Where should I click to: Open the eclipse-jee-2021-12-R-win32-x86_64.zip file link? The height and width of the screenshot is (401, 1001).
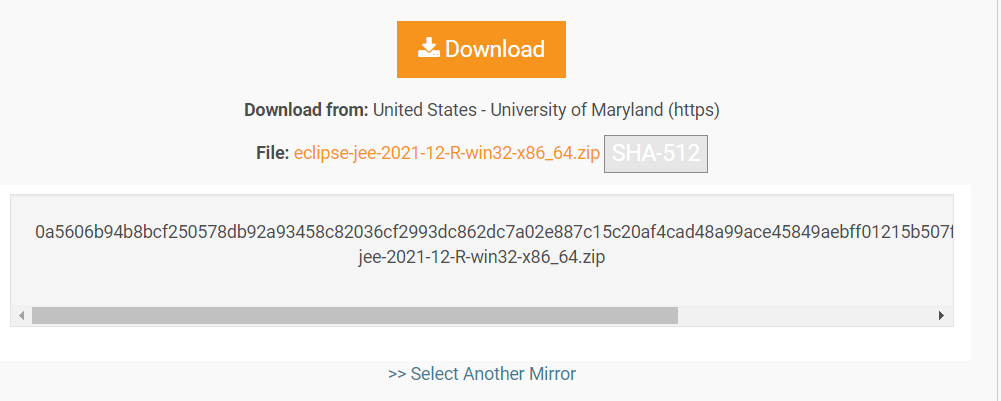point(446,153)
